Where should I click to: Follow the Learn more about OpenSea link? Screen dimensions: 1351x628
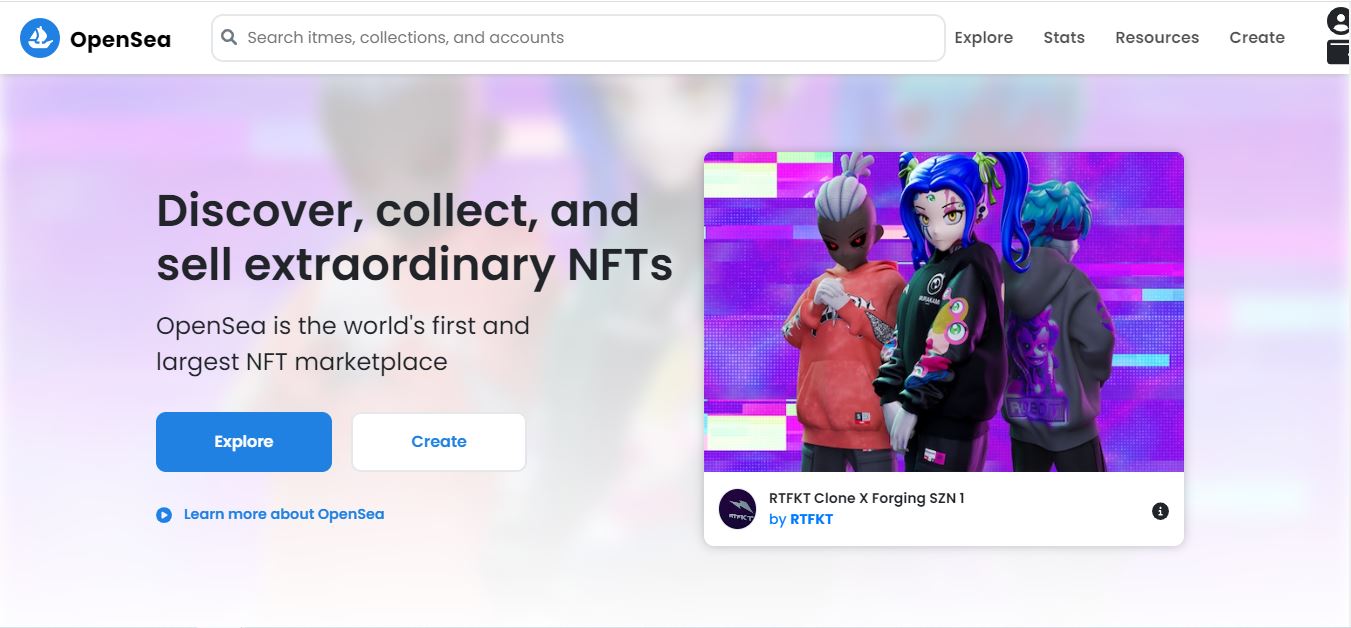pos(283,514)
